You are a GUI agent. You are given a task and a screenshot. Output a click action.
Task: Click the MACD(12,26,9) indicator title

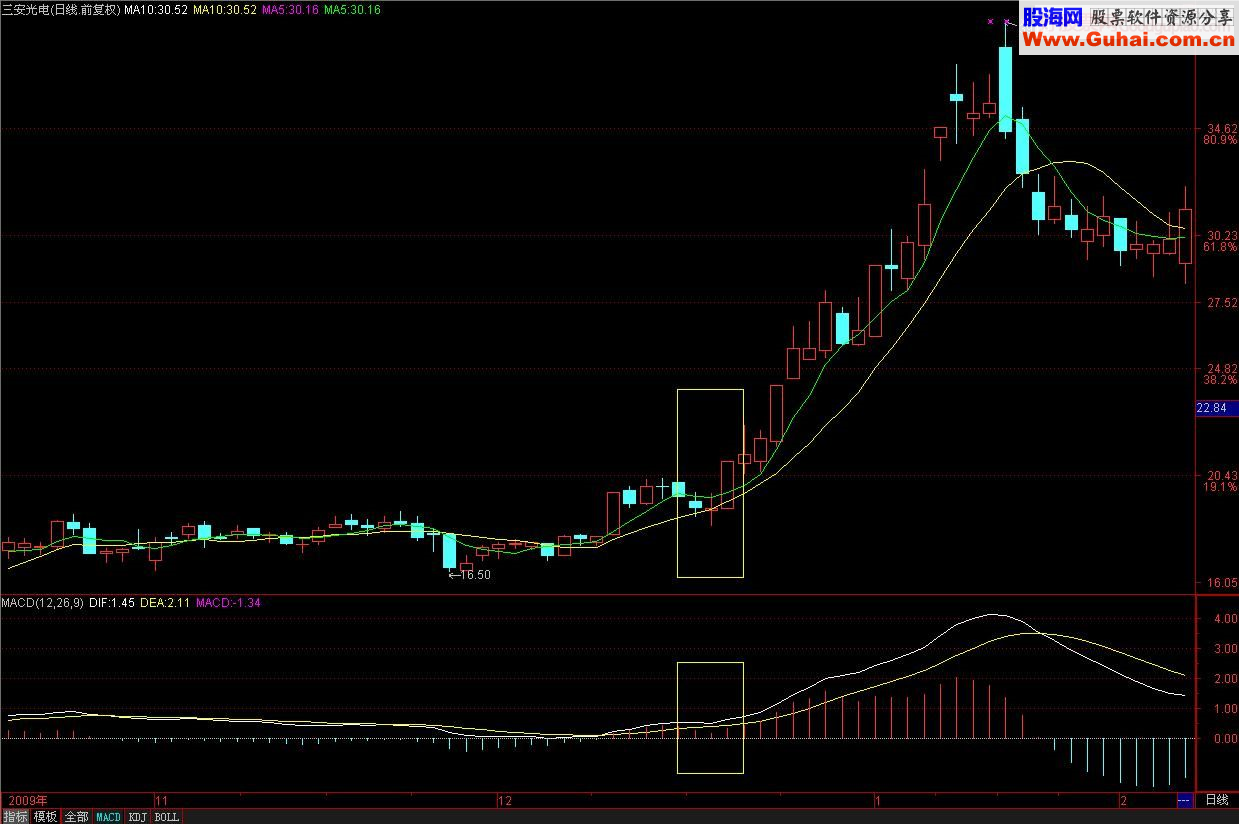tap(43, 603)
